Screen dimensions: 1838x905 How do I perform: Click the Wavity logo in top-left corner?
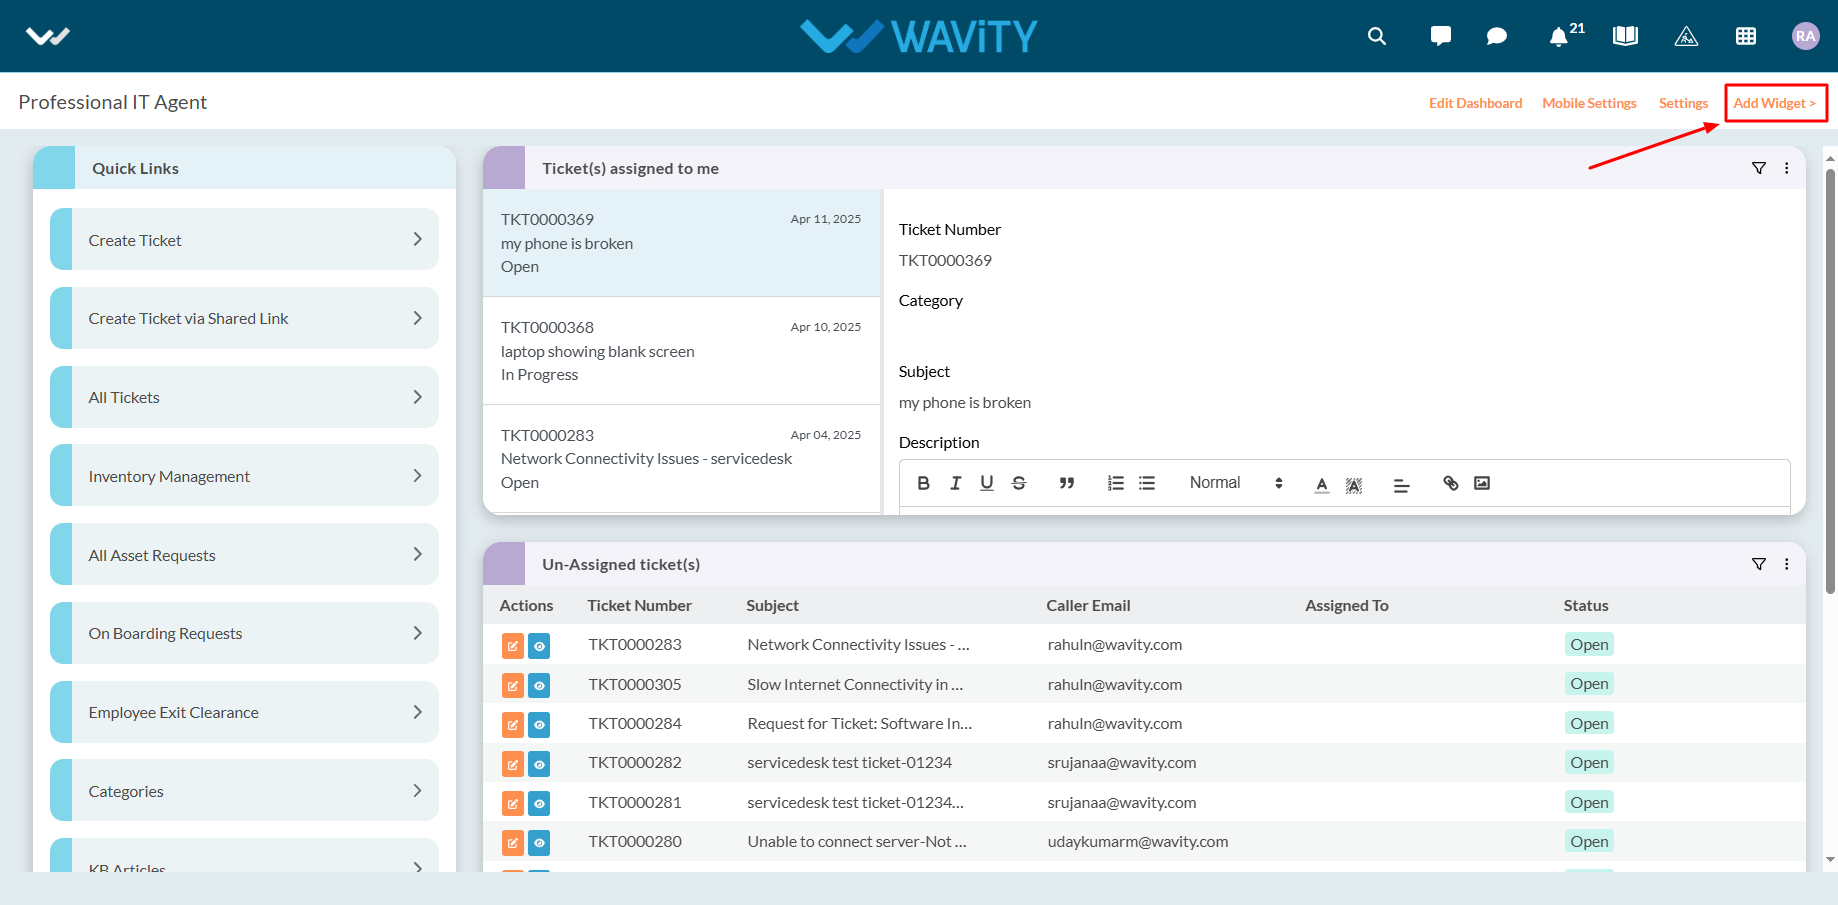pyautogui.click(x=48, y=36)
